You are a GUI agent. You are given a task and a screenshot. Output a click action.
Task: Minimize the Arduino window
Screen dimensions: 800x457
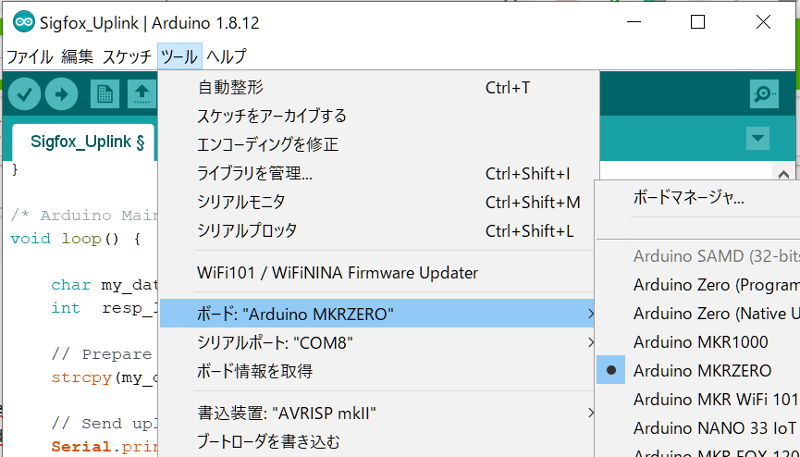pyautogui.click(x=634, y=22)
